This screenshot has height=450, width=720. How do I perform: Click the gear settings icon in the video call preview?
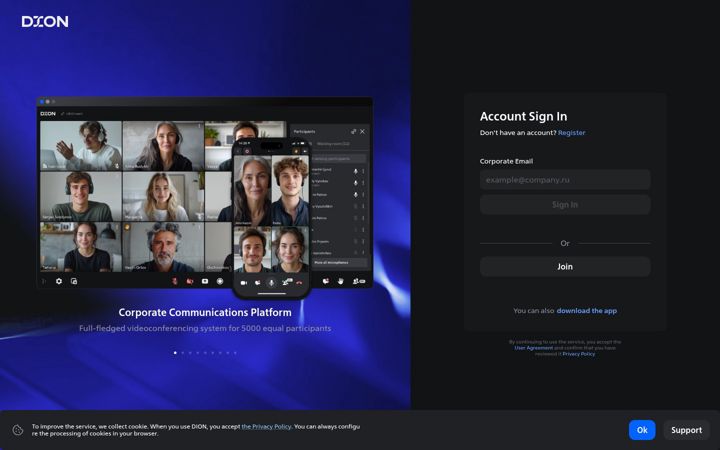pos(59,281)
